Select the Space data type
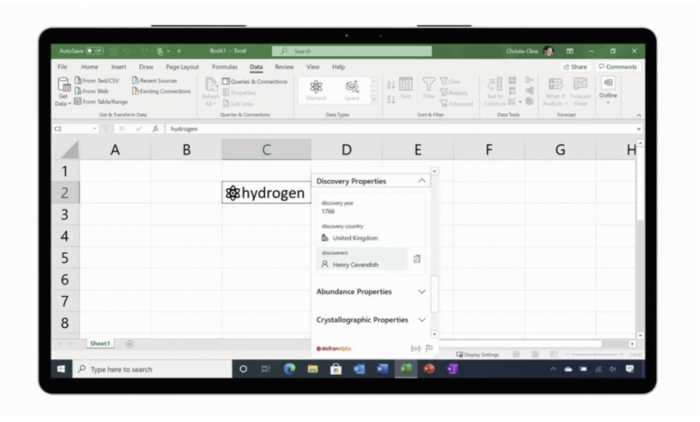Viewport: 700px width, 422px height. (x=352, y=90)
